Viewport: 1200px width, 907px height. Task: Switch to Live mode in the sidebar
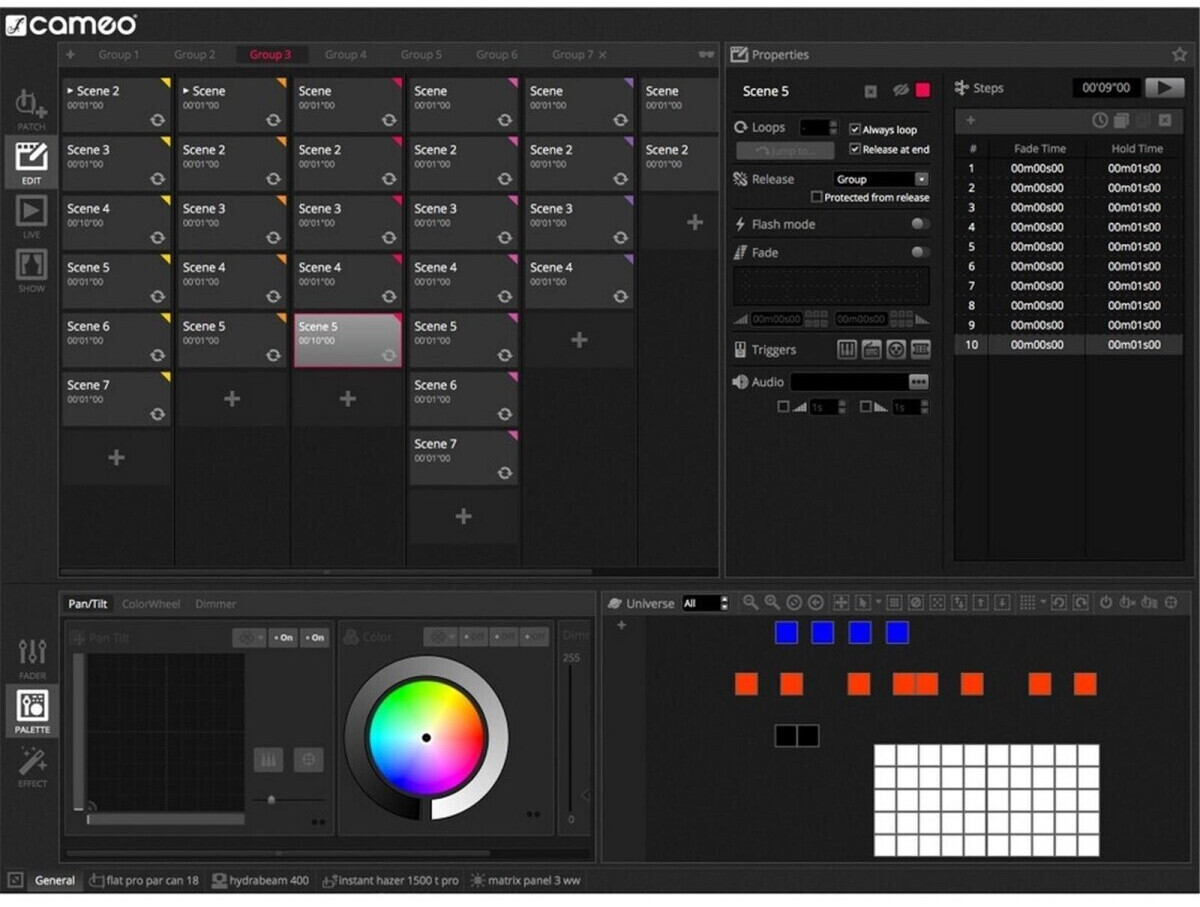[31, 212]
